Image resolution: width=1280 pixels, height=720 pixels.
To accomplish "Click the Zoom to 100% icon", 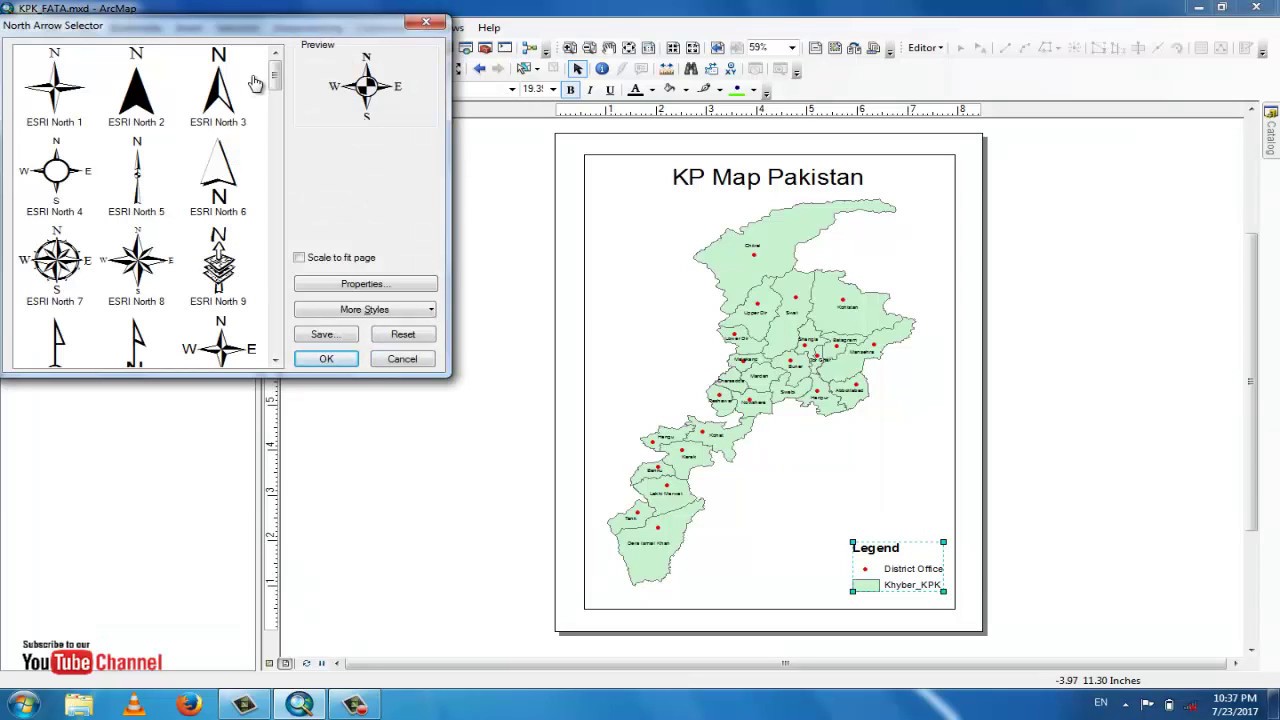I will [x=648, y=48].
